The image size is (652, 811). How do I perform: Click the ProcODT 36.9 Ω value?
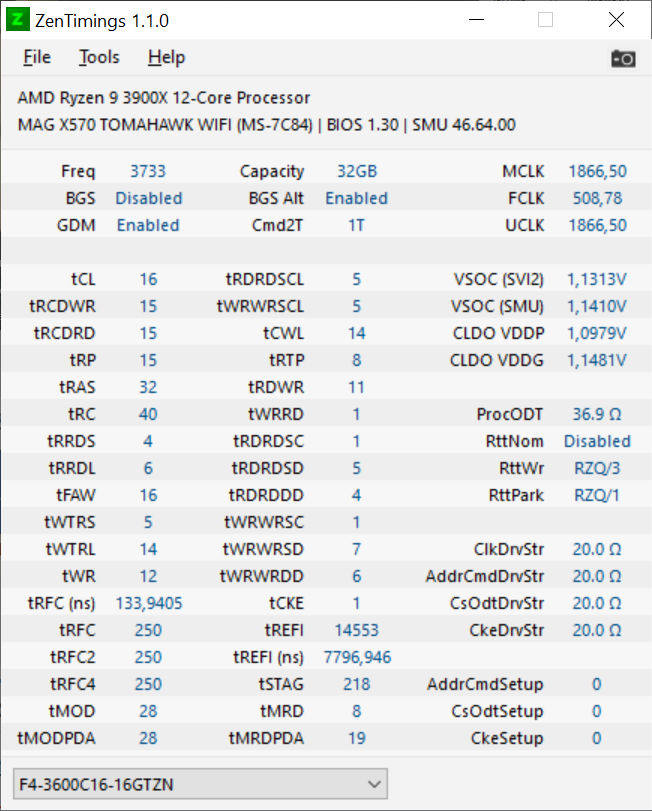597,414
